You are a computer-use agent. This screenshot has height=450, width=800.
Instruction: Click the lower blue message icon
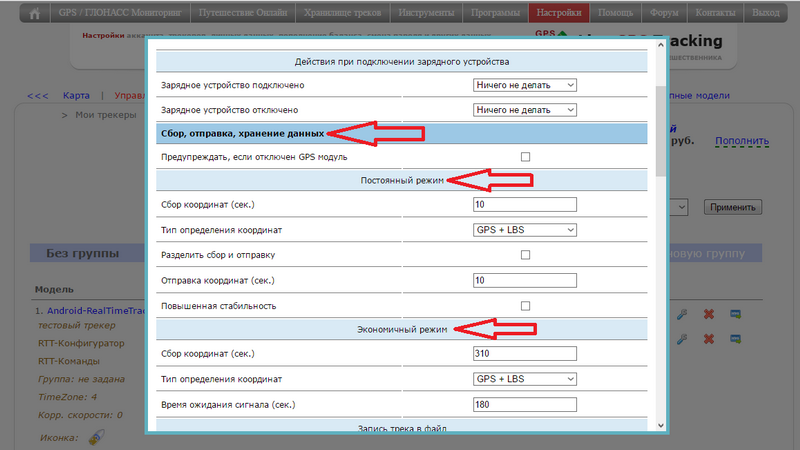[x=735, y=339]
